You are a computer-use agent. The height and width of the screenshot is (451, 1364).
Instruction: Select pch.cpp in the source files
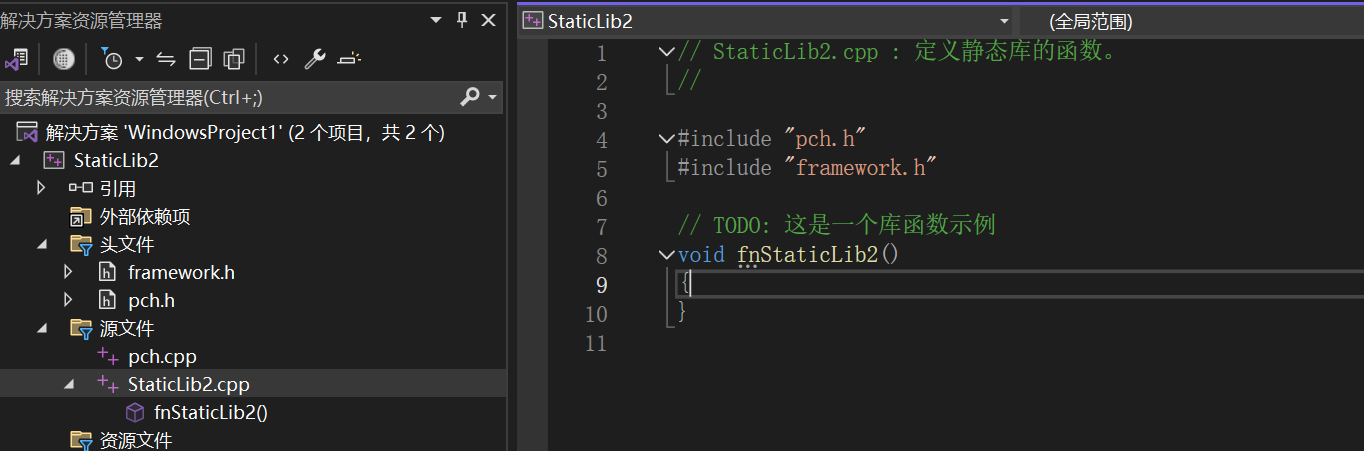pyautogui.click(x=162, y=356)
